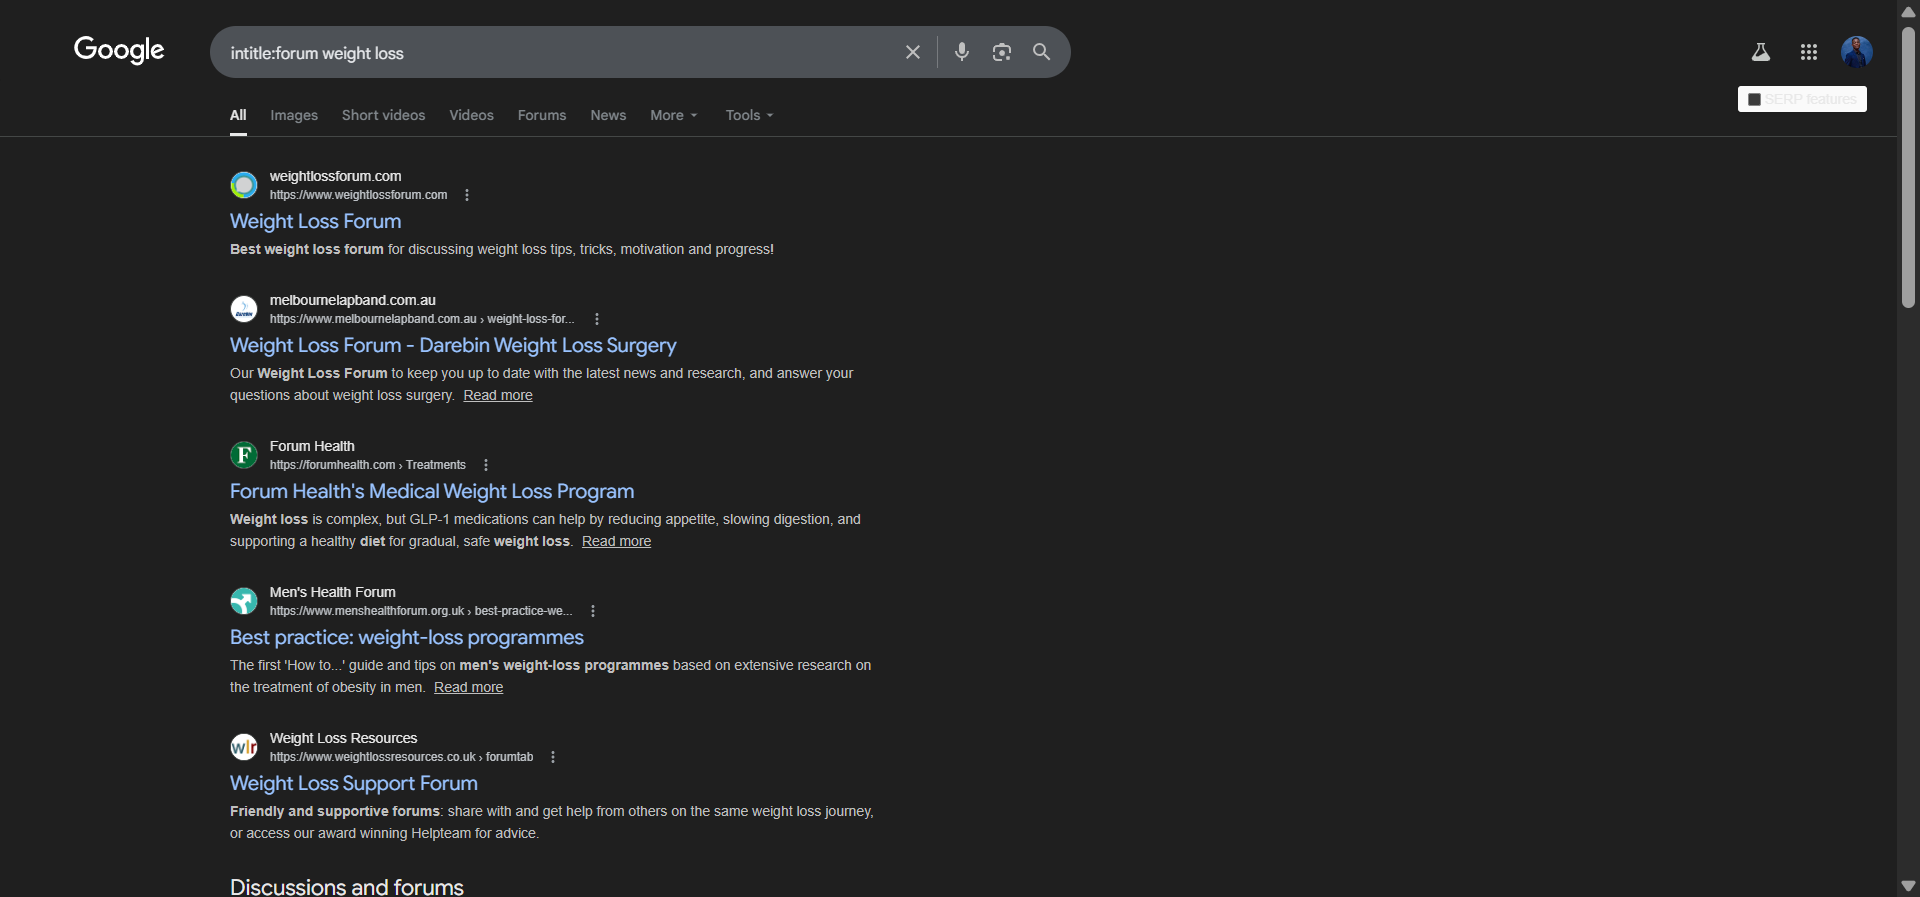This screenshot has width=1920, height=897.
Task: Click Read more under Darebin result
Action: tap(498, 395)
